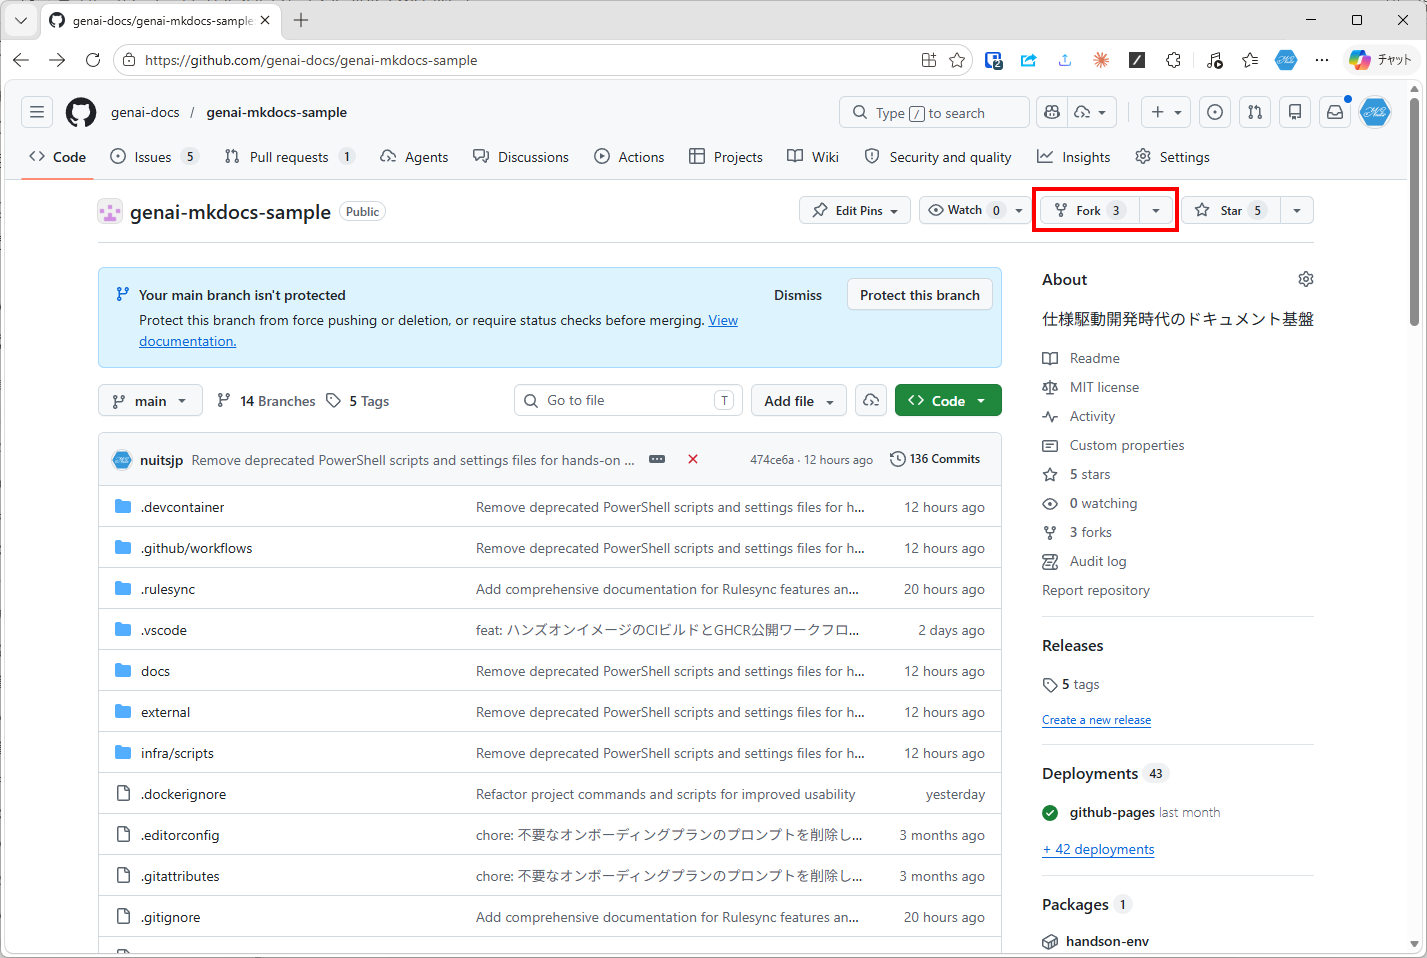Open the Add file dropdown

pos(798,401)
